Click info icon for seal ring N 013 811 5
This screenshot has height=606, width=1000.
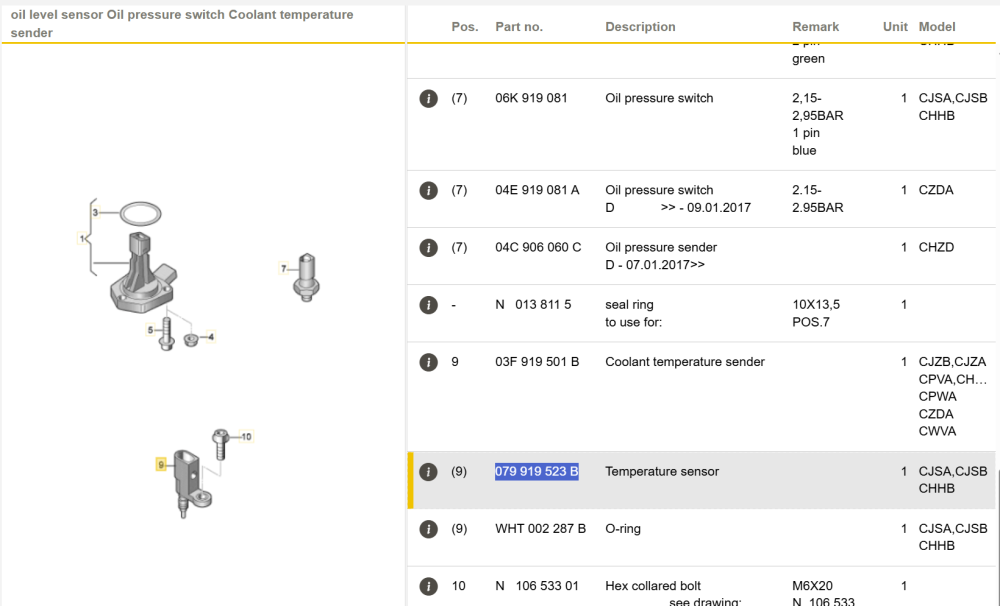click(428, 306)
